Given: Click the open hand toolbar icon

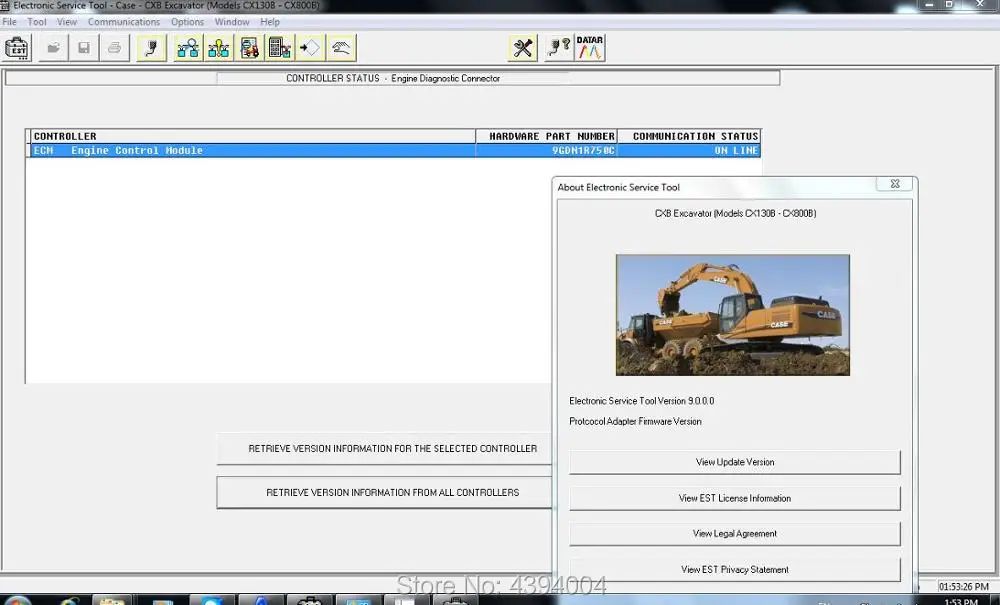Looking at the screenshot, I should [x=341, y=48].
